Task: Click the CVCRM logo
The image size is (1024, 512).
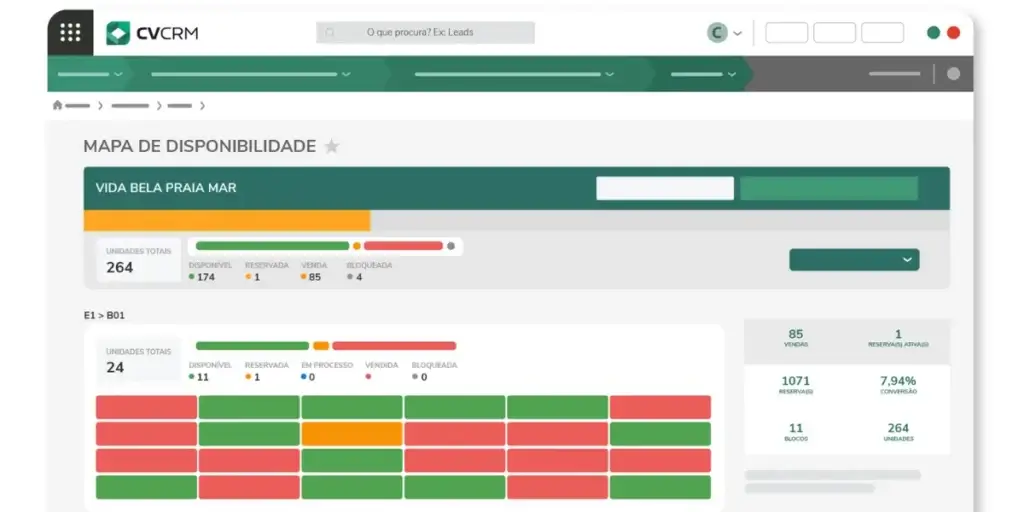Action: [153, 33]
